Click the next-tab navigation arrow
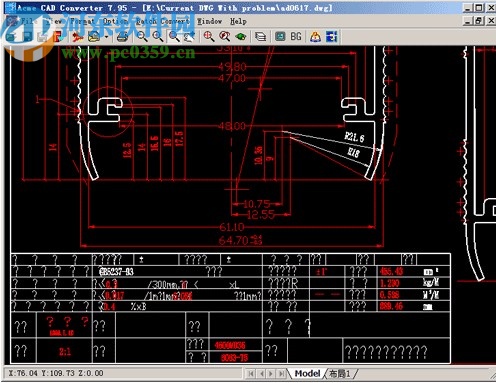Screen dimensions: 496x383 click(271, 374)
